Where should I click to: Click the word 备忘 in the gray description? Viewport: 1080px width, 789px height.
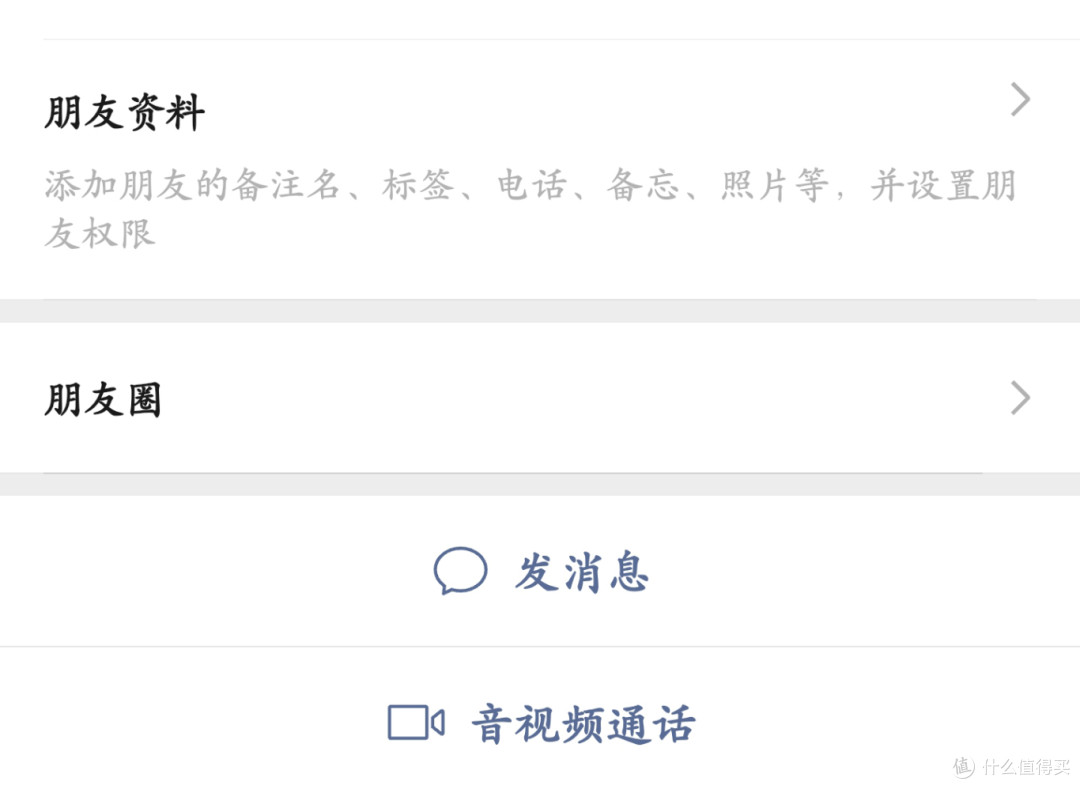coord(645,187)
